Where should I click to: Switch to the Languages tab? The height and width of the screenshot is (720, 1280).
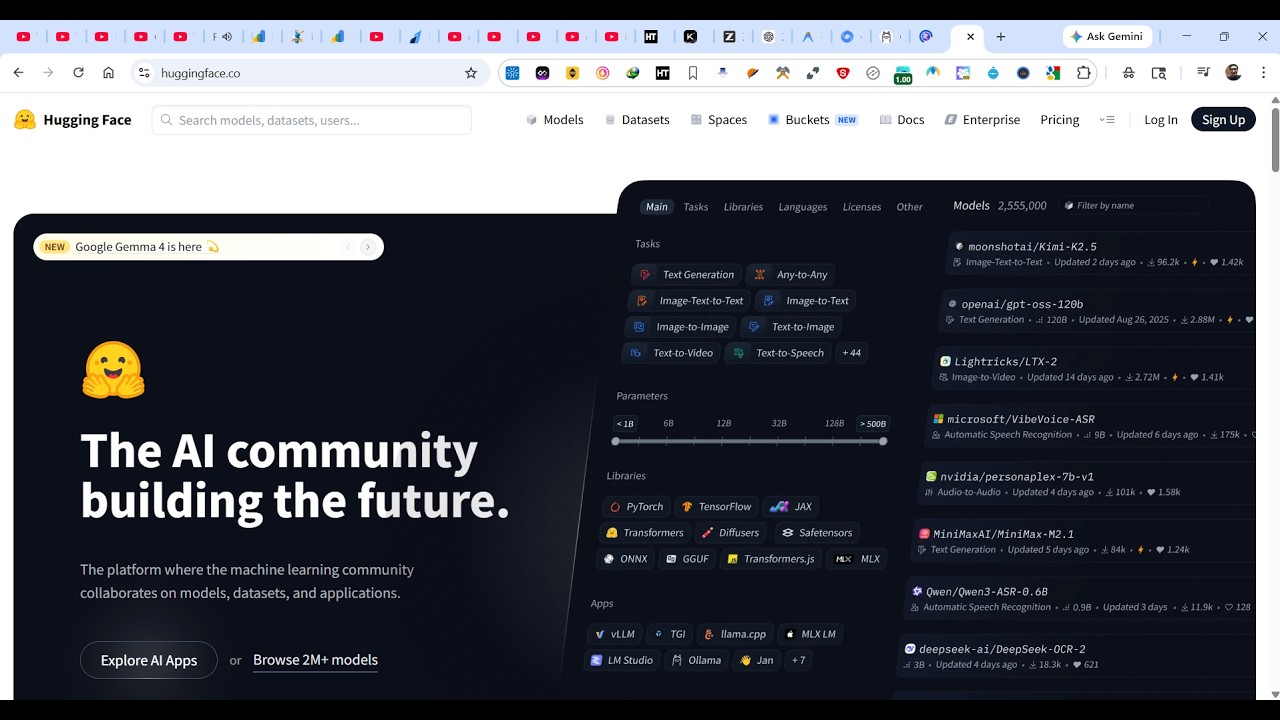click(x=803, y=207)
